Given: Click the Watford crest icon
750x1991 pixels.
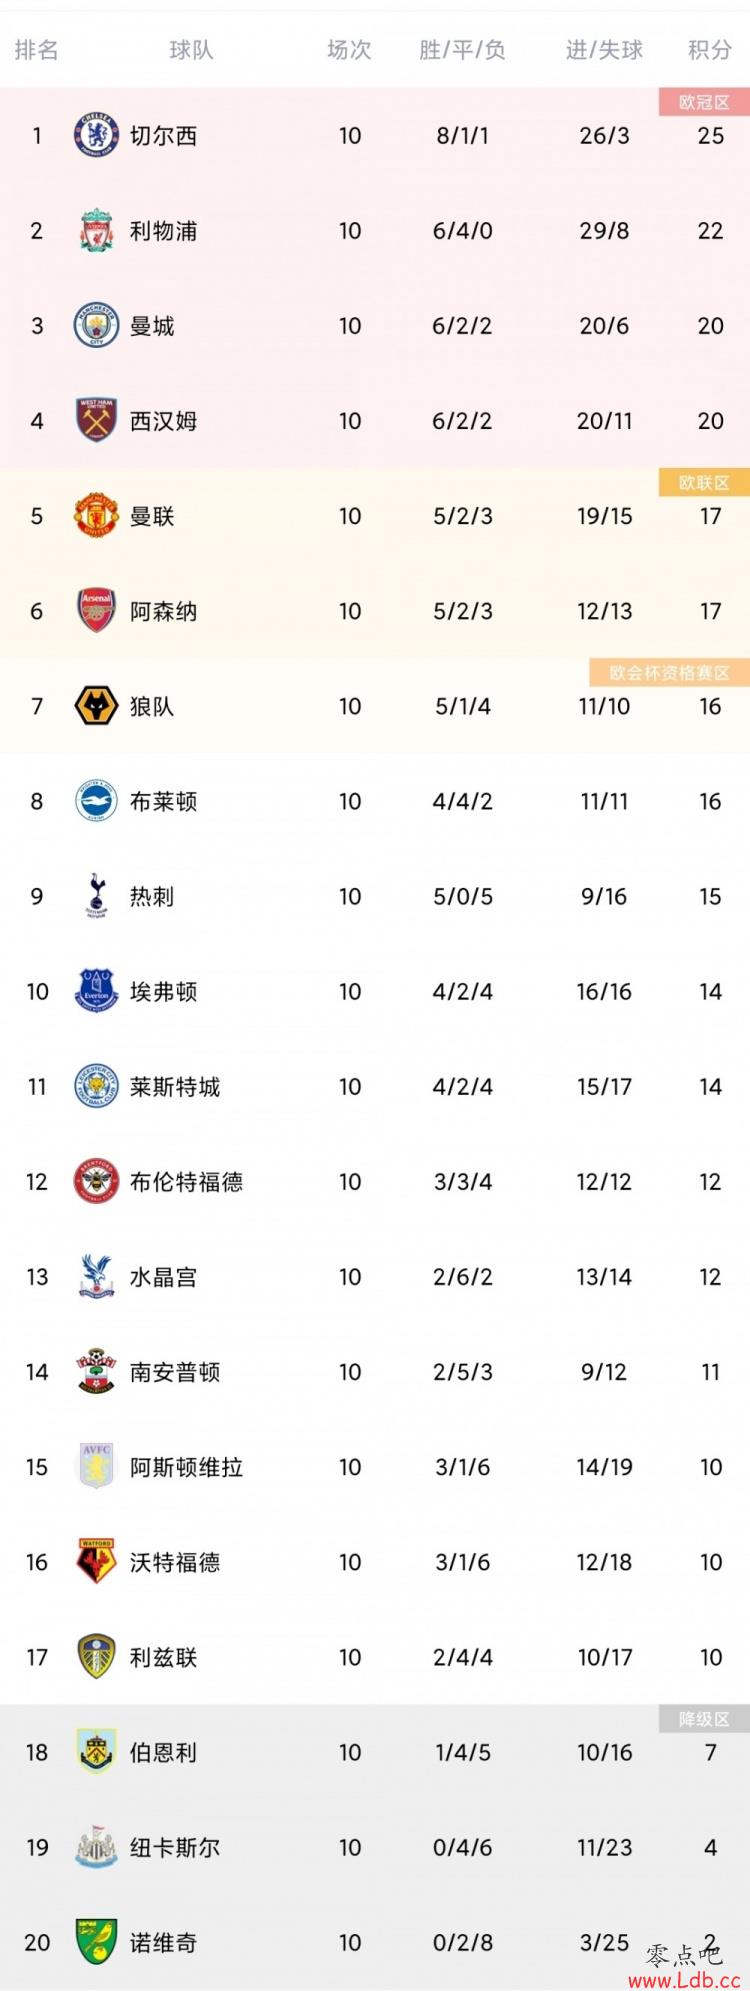Looking at the screenshot, I should [x=97, y=1561].
